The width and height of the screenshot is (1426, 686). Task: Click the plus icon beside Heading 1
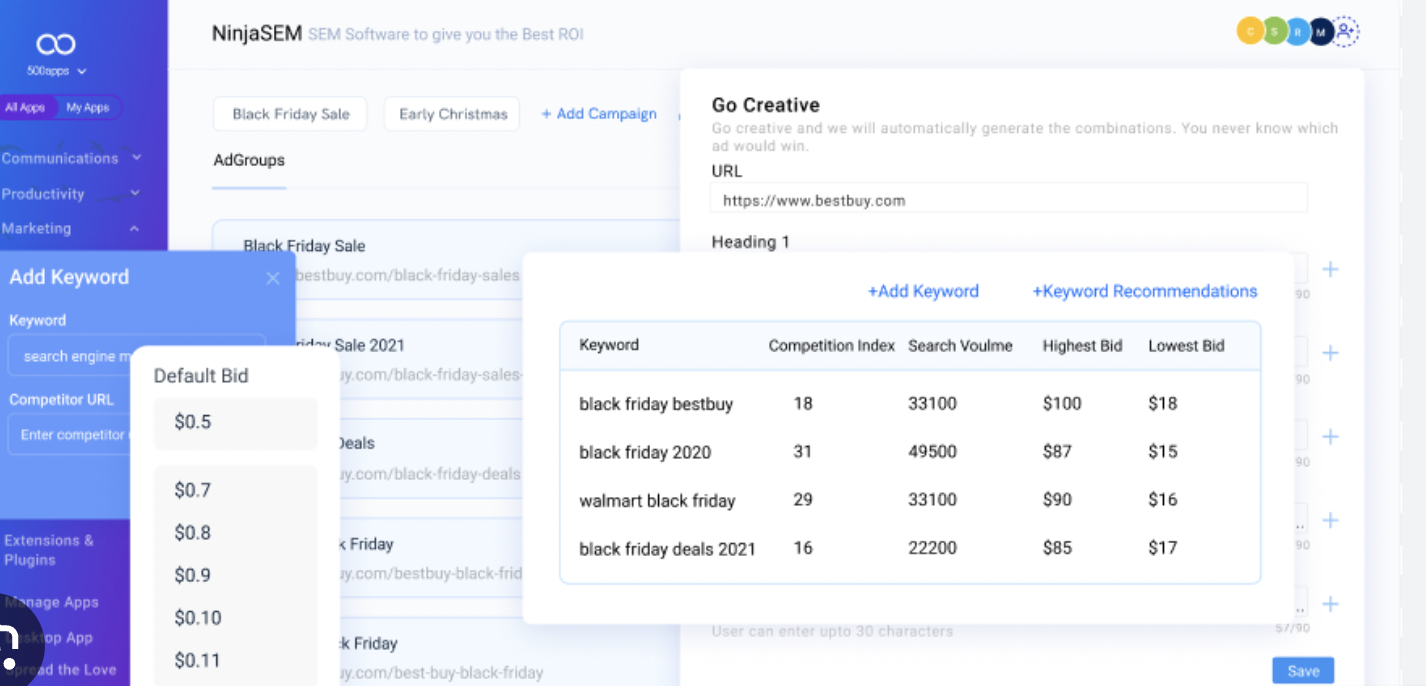tap(1330, 269)
